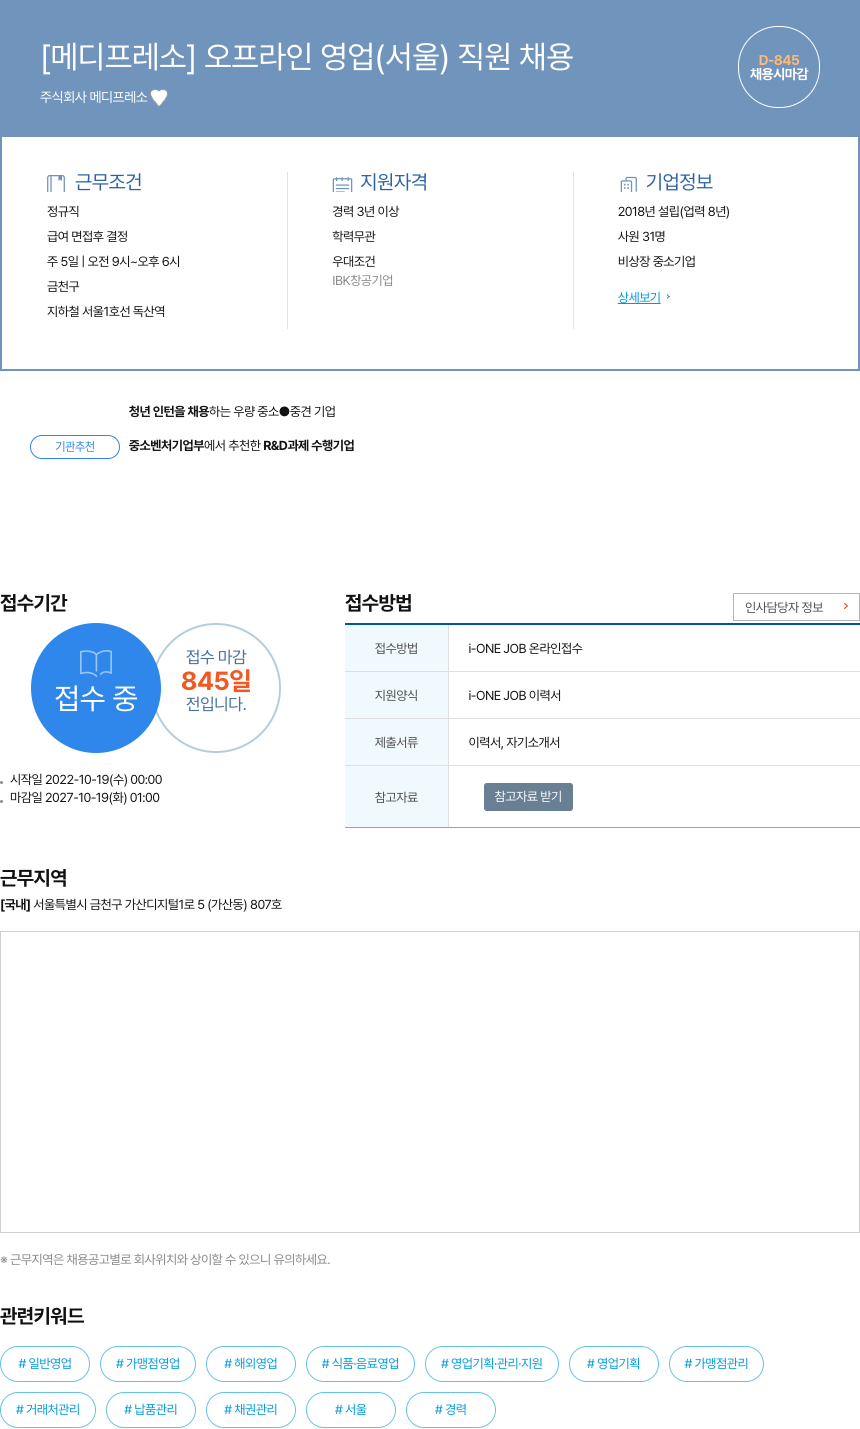Screen dimensions: 860x1429
Task: Click the 기업정보 building icon
Action: [628, 184]
